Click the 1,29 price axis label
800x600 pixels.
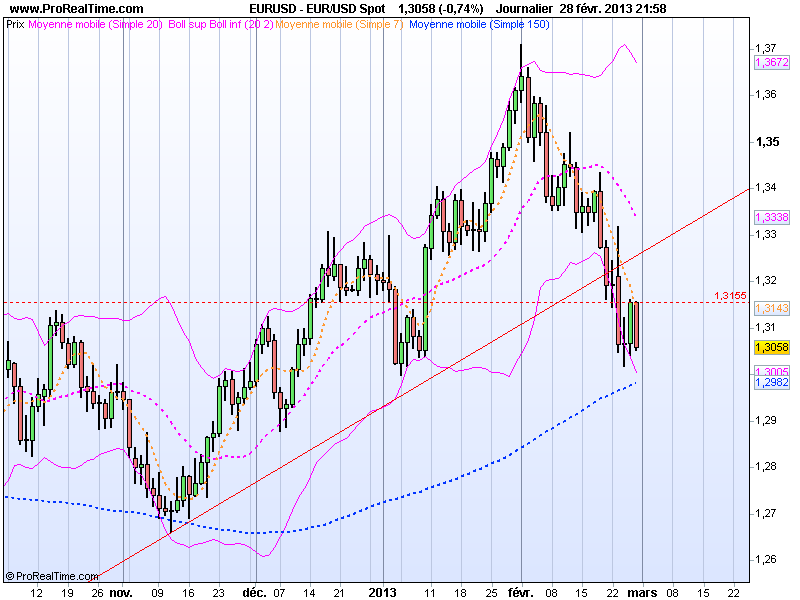(x=766, y=420)
